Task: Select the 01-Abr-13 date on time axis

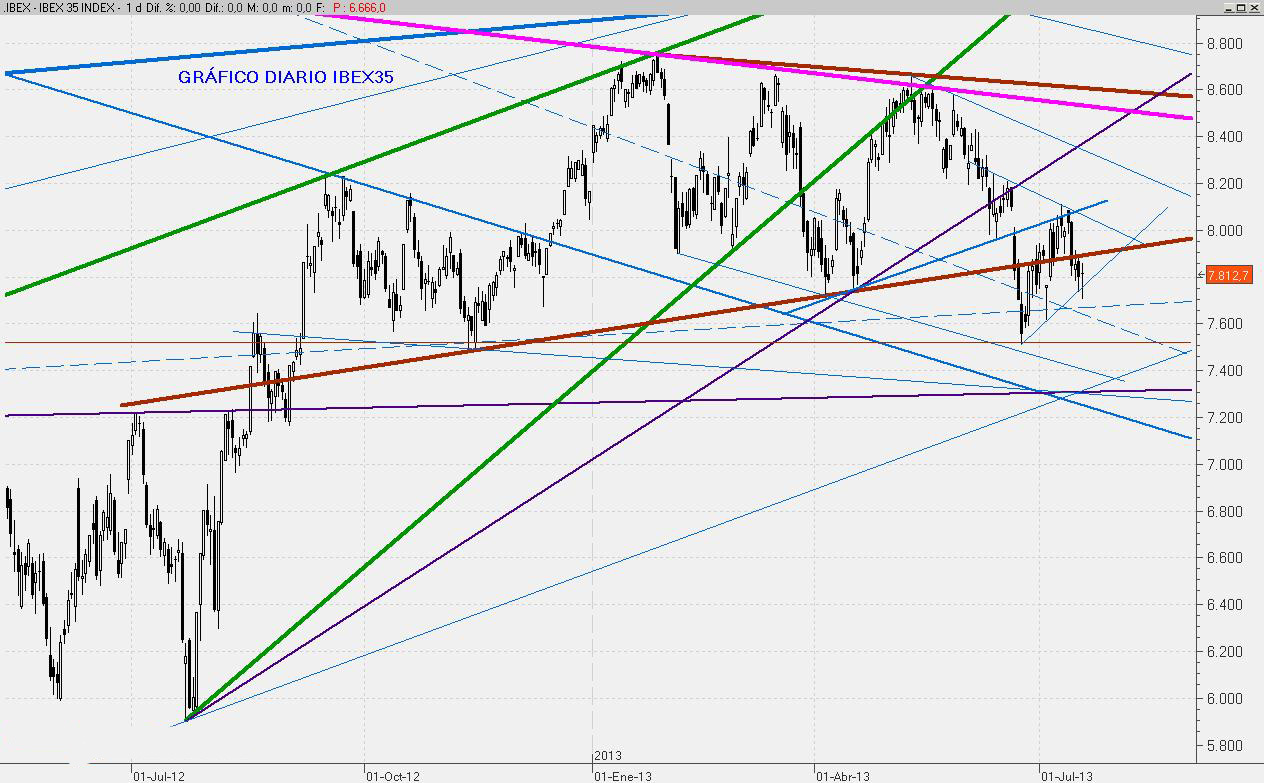Action: pos(844,775)
